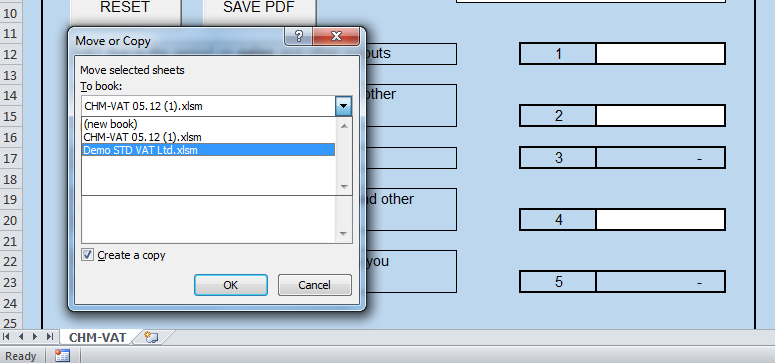The height and width of the screenshot is (363, 775).
Task: Click the macro record icon in status bar
Action: (62, 355)
